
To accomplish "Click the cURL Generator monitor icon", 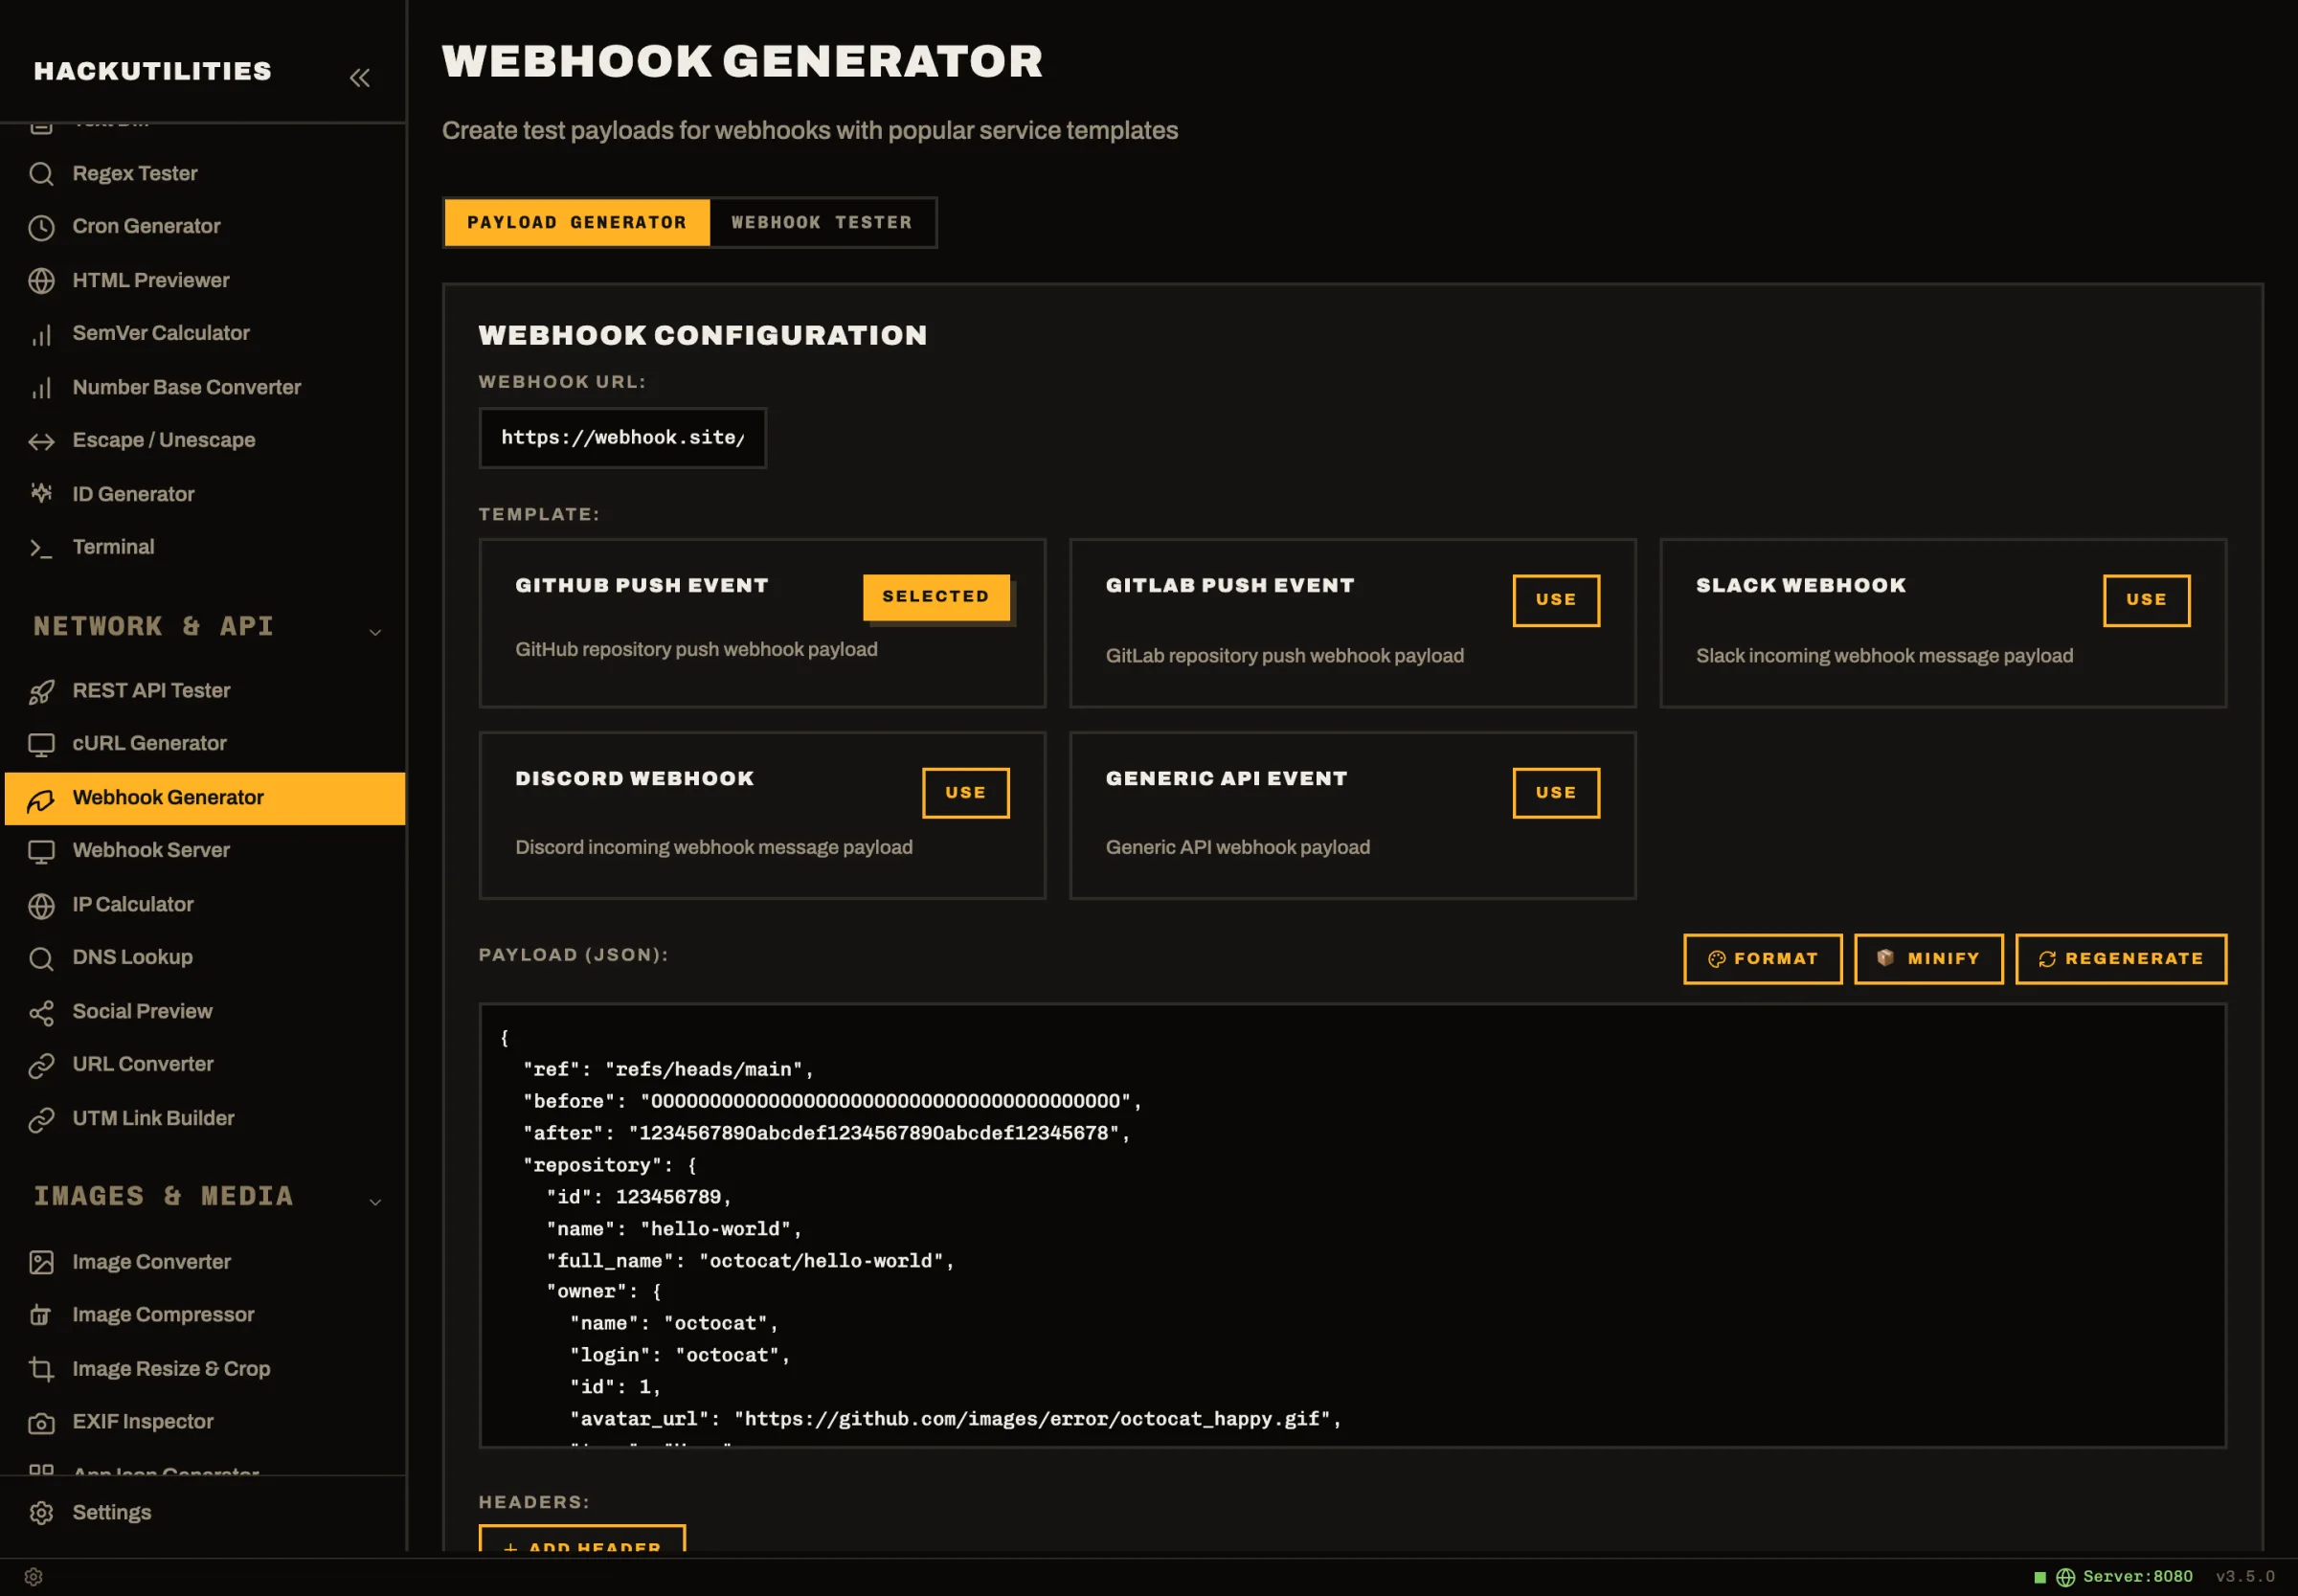I will point(41,744).
